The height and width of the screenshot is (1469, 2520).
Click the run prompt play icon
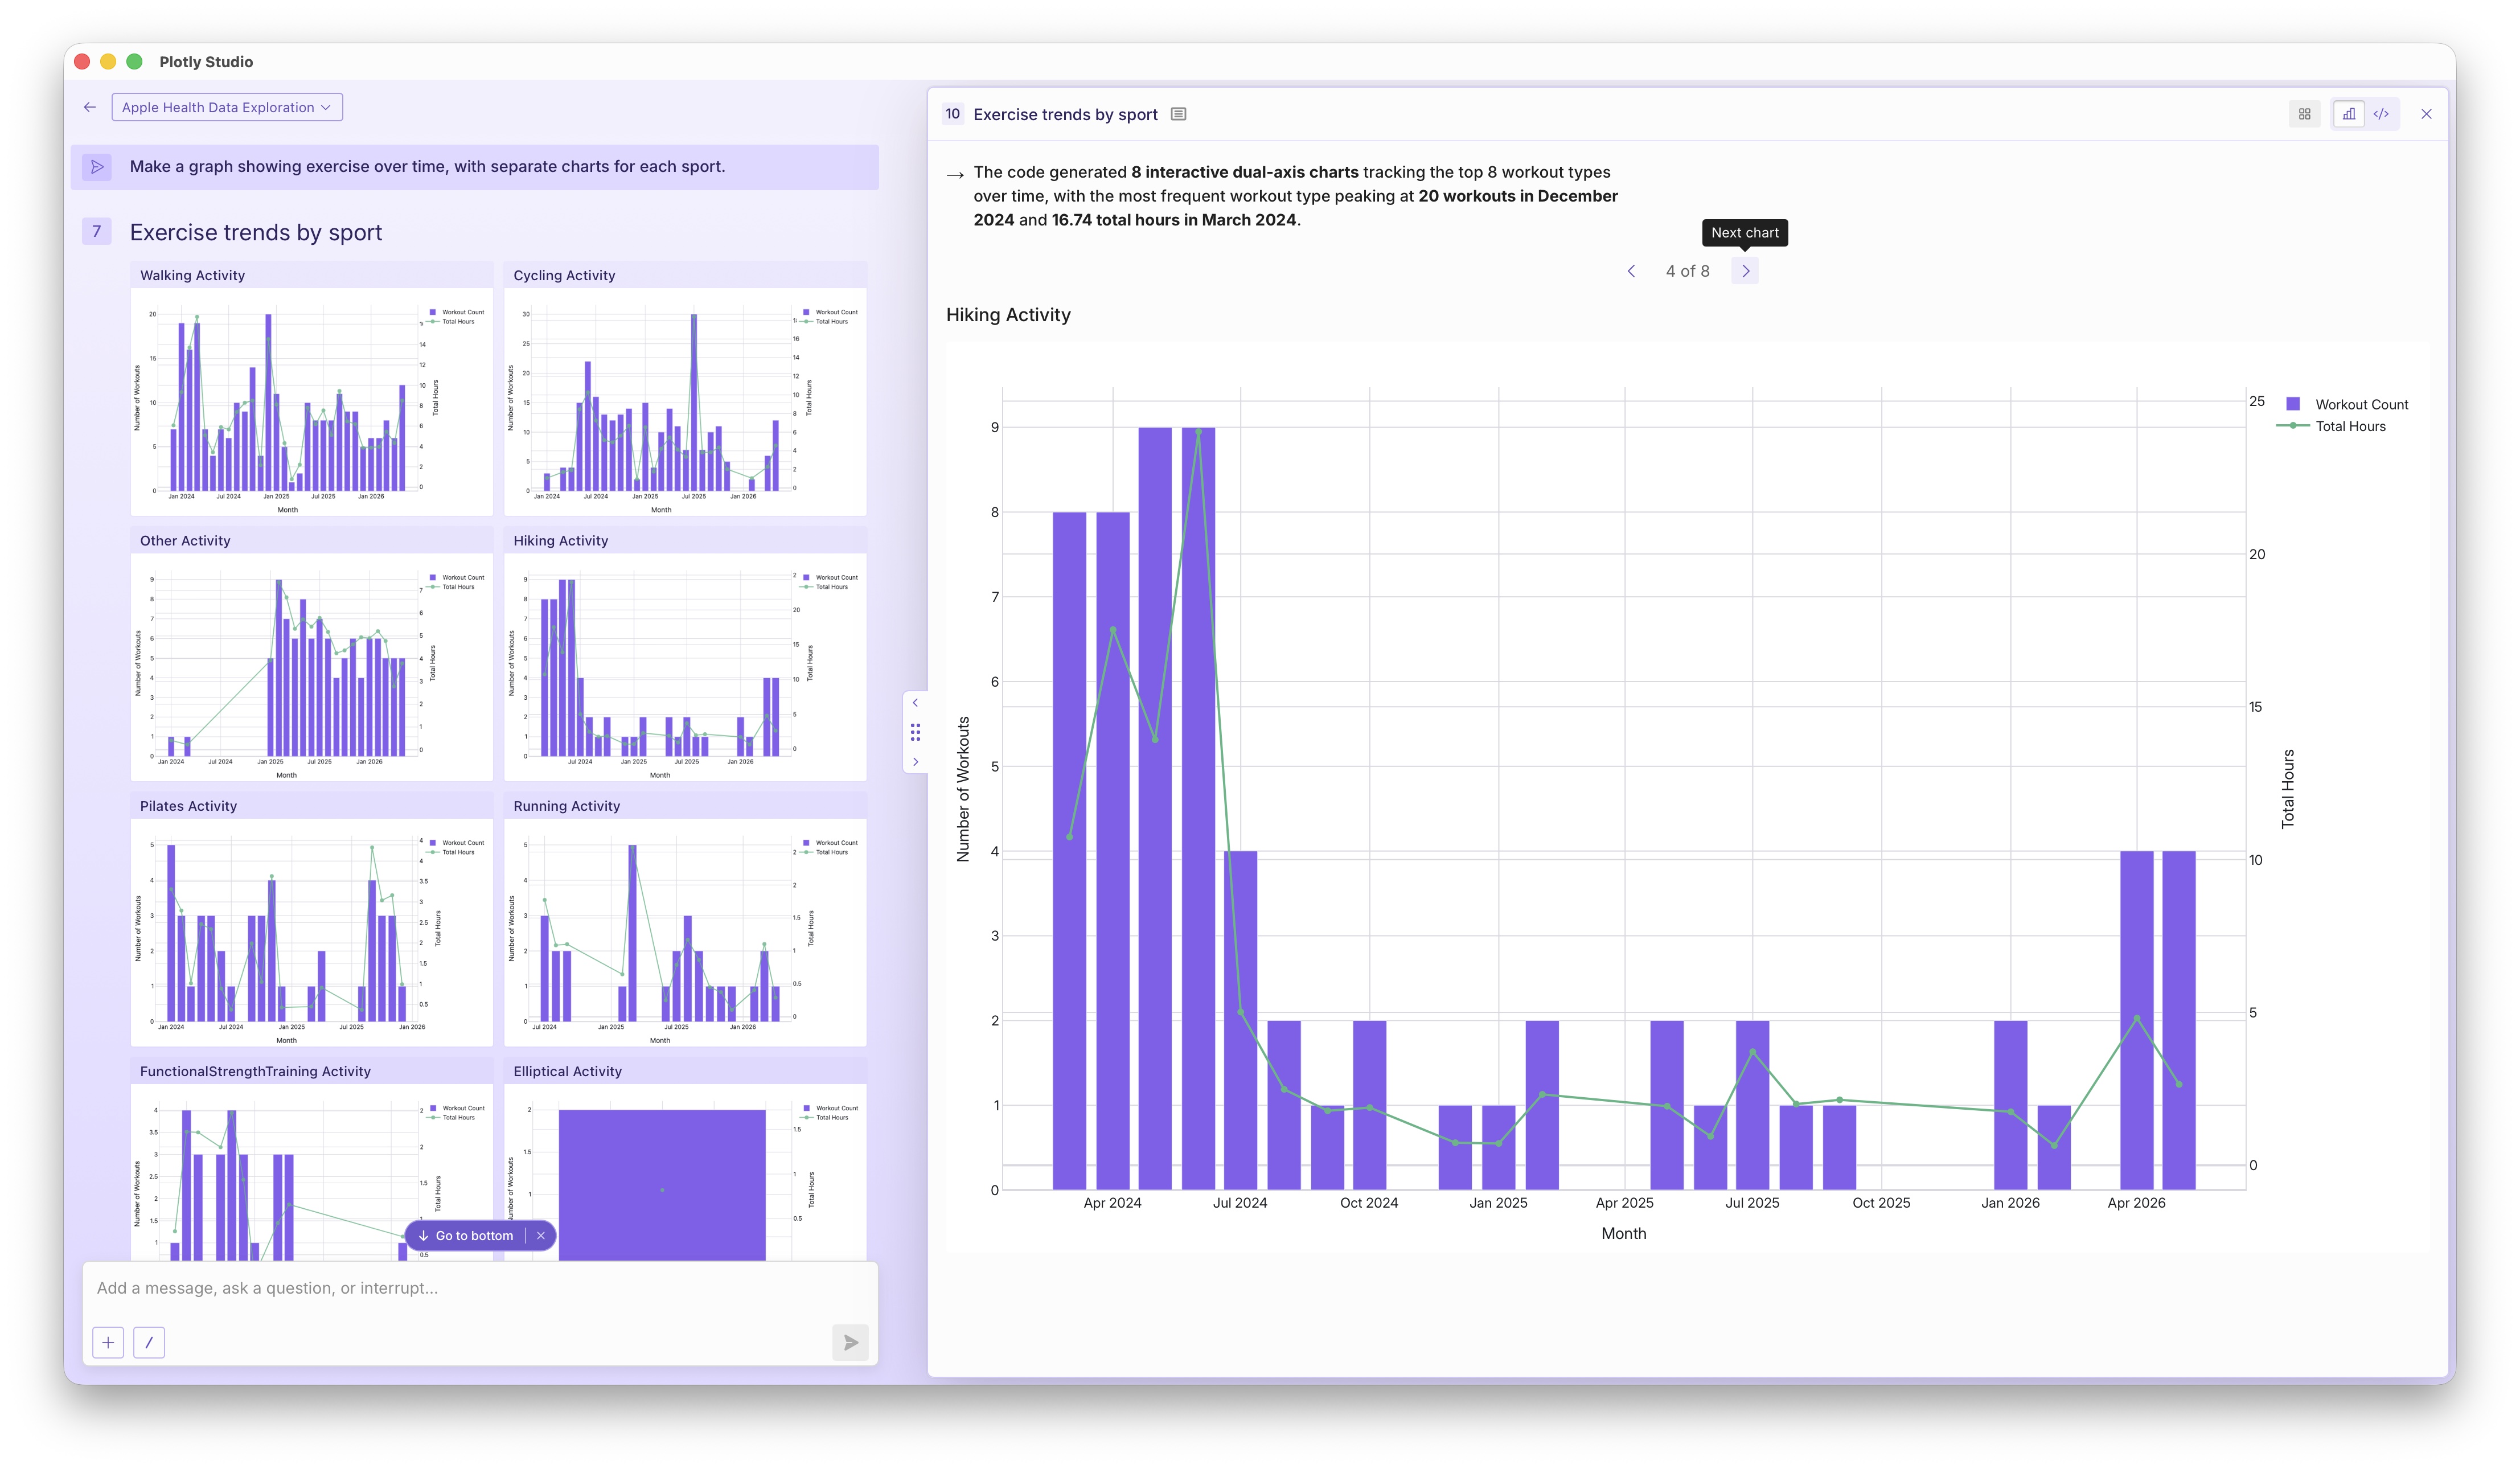point(97,166)
